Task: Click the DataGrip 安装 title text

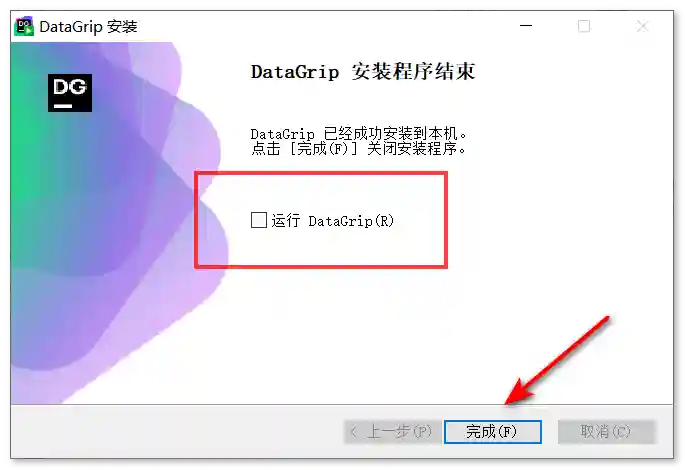Action: tap(88, 27)
